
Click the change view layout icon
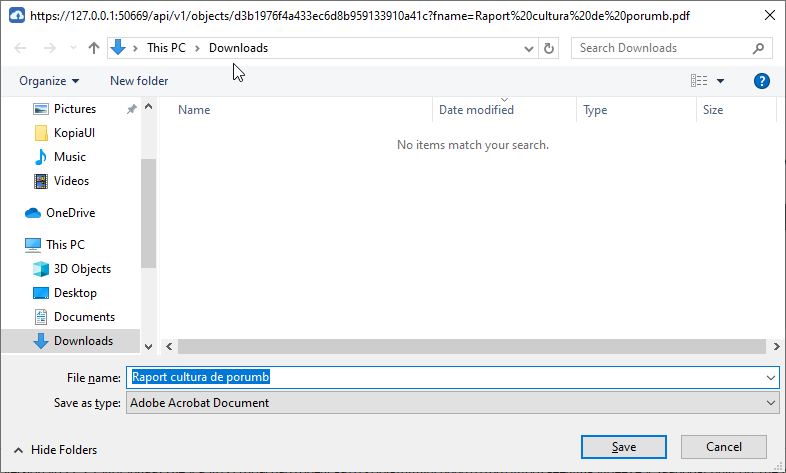point(699,81)
